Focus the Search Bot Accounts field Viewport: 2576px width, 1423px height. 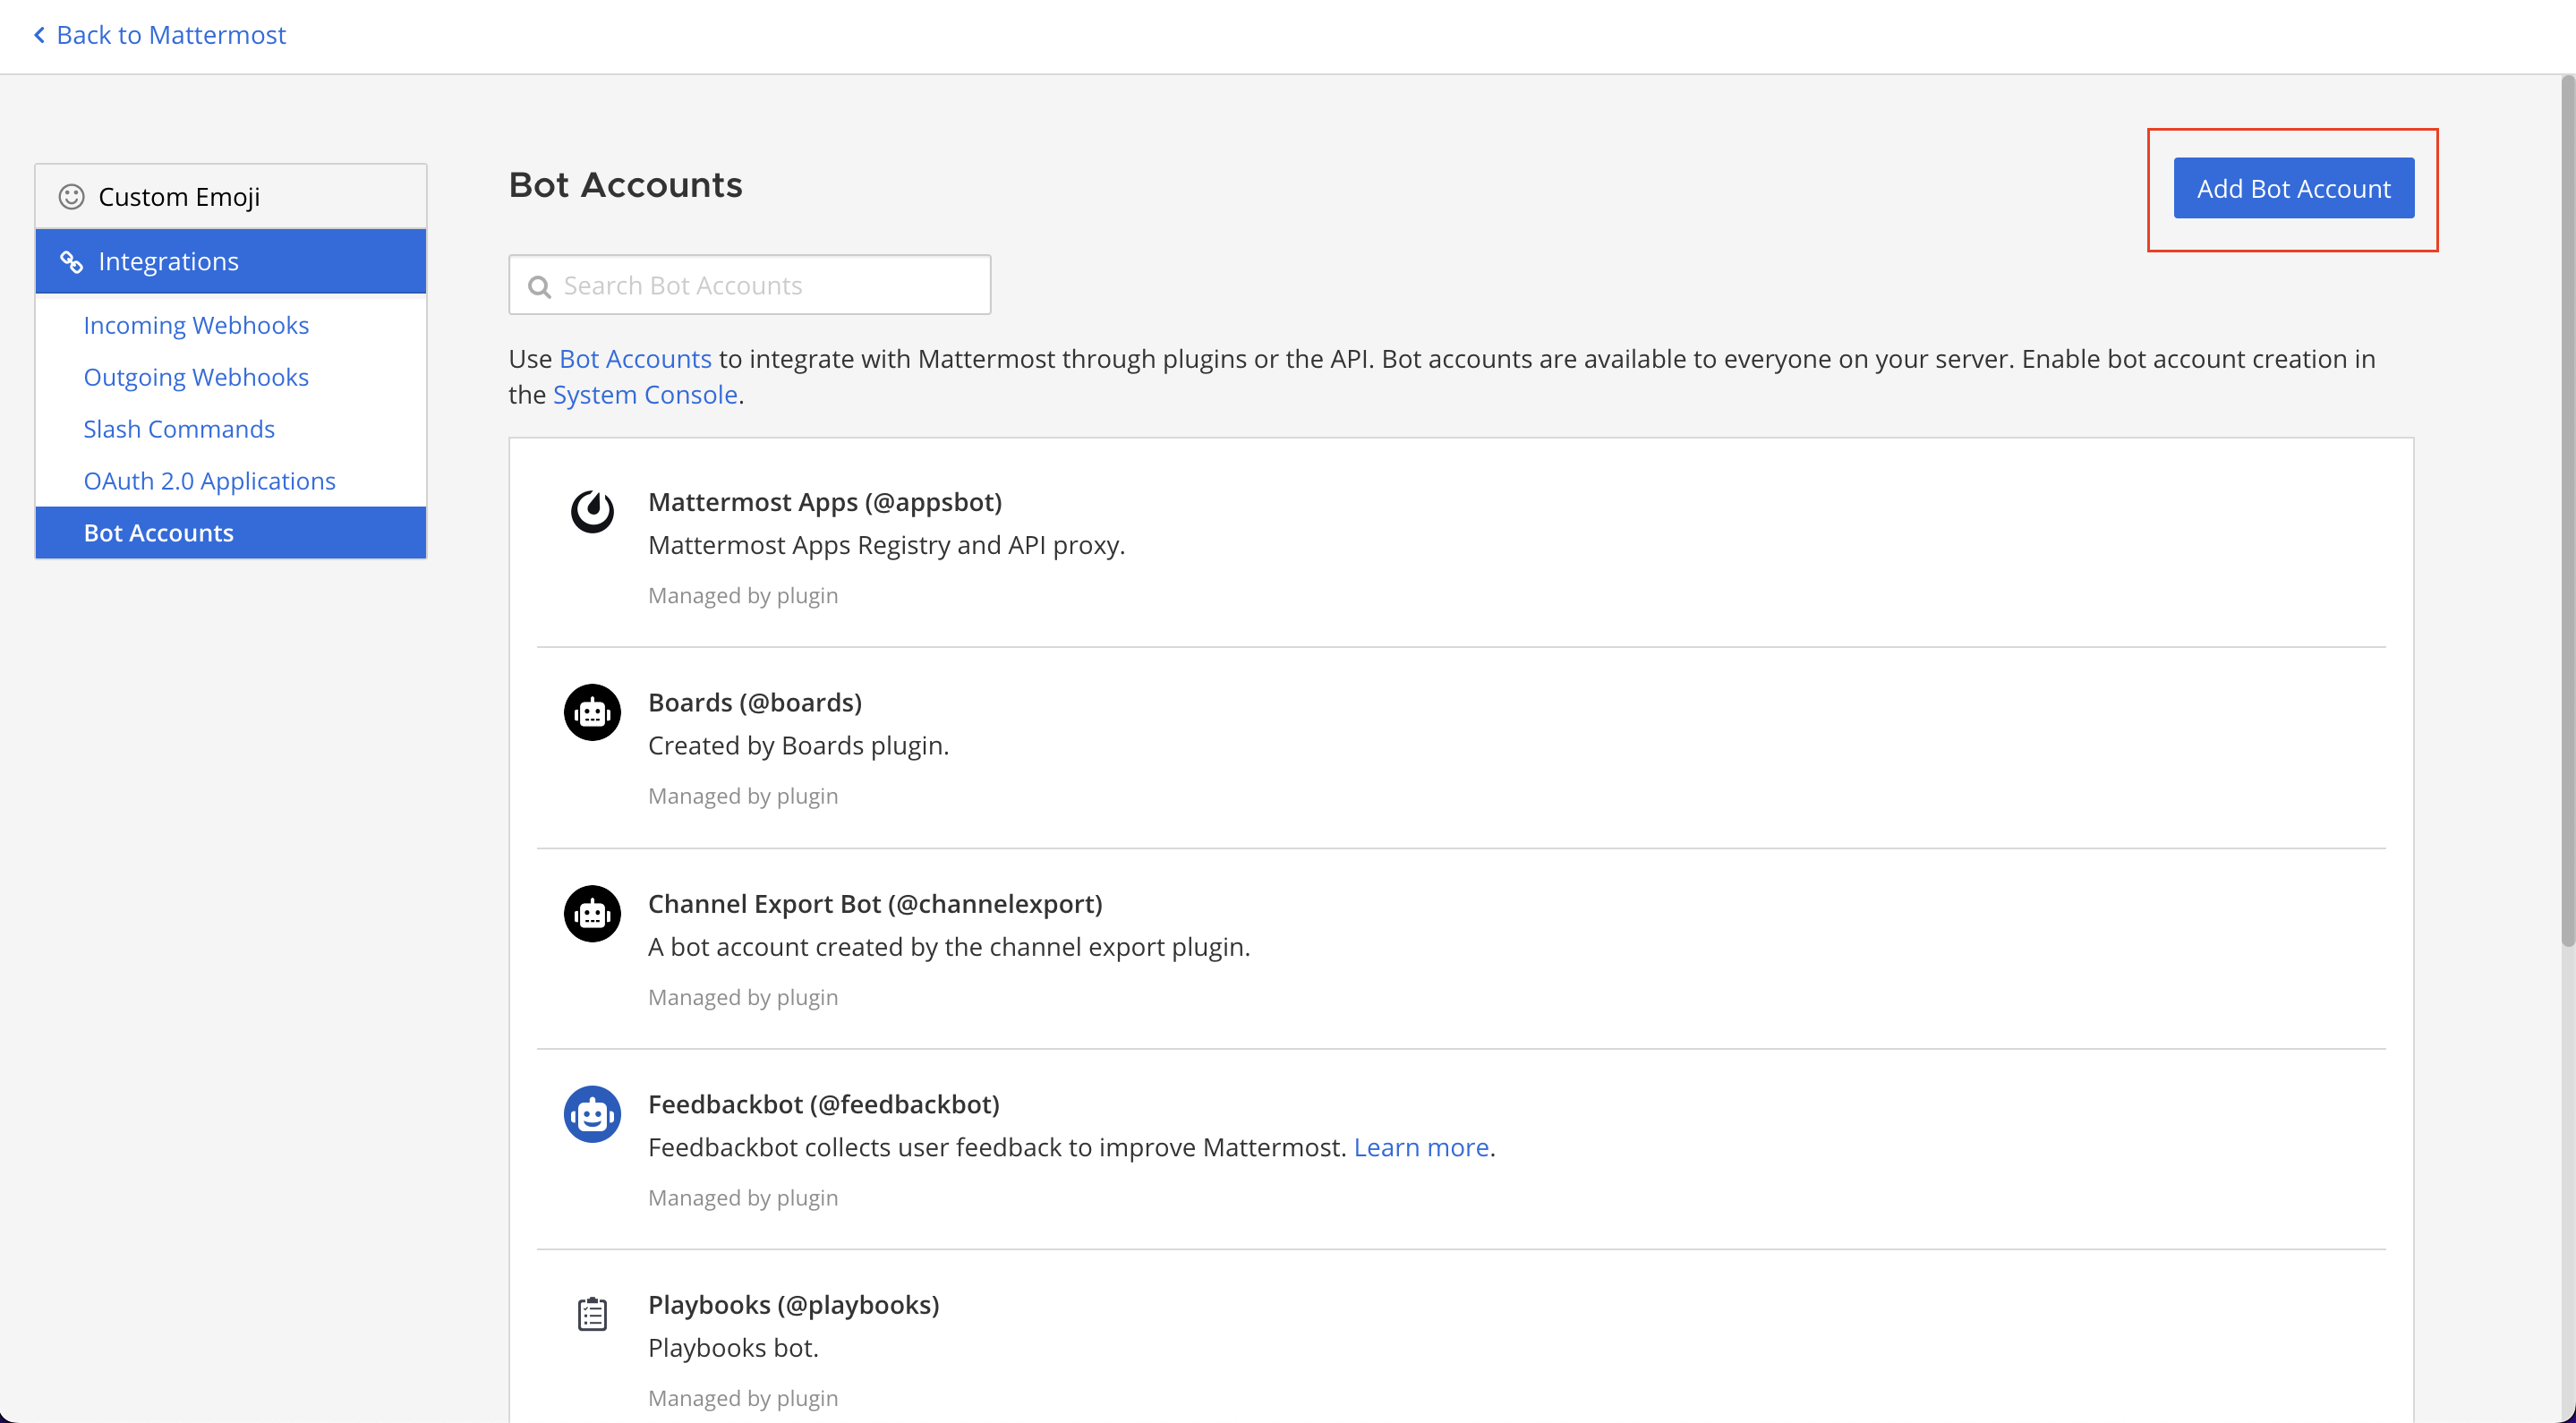click(x=750, y=285)
